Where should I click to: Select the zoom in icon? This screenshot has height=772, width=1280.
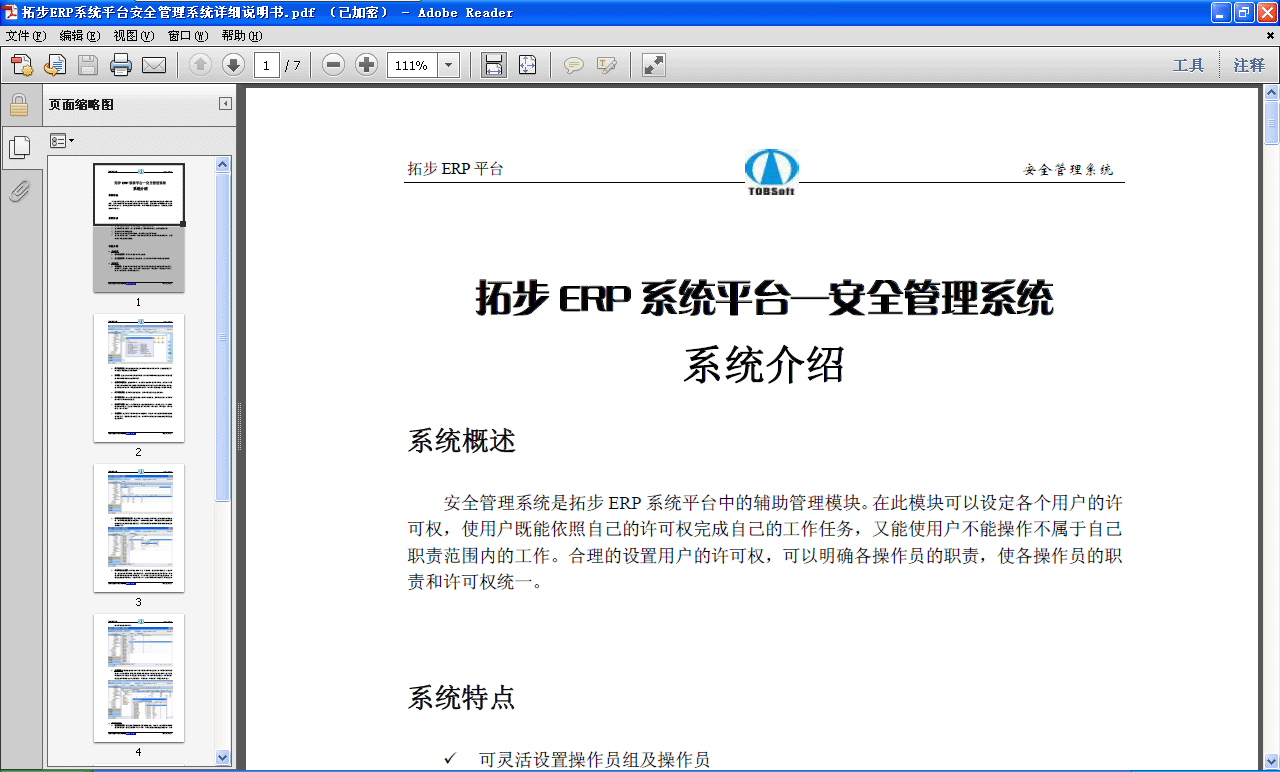pos(366,64)
